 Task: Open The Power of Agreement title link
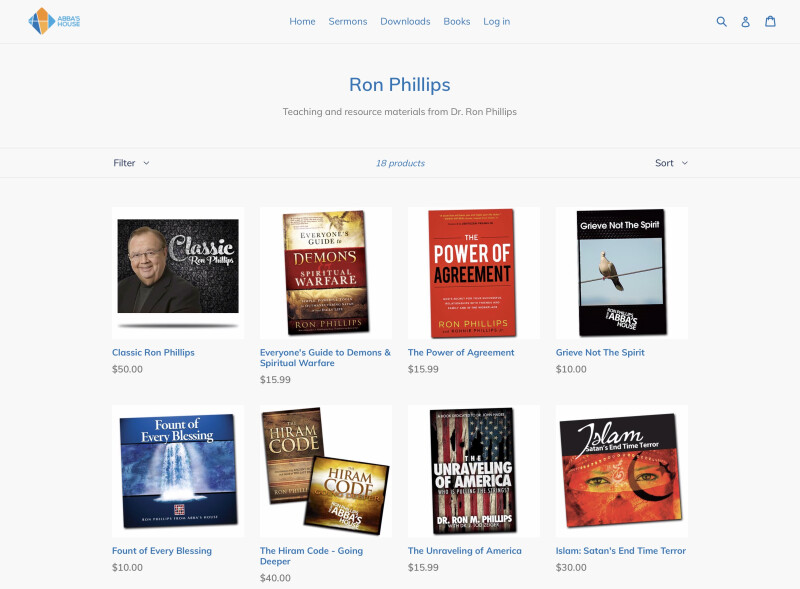coord(461,352)
